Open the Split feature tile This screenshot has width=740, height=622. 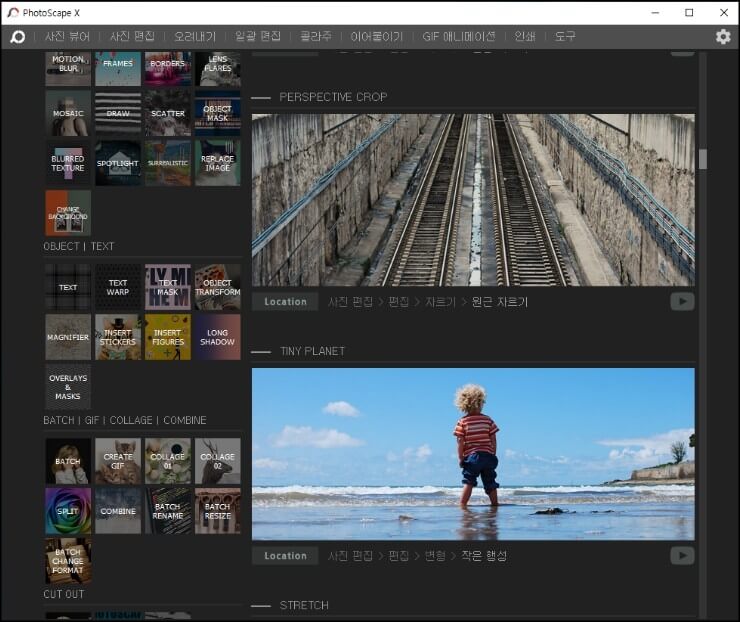(68, 511)
